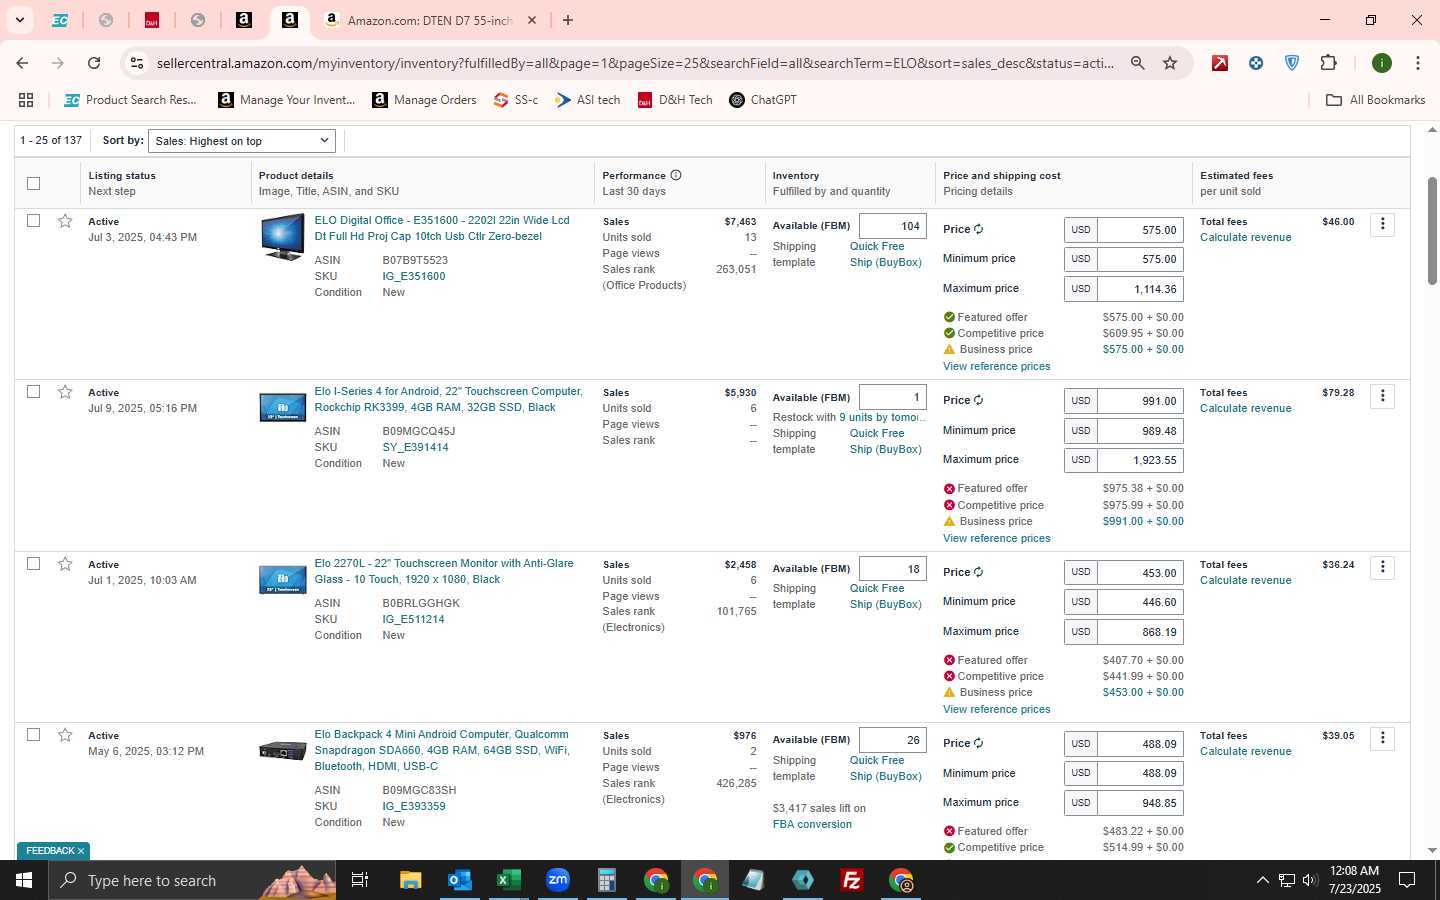Click the Adobe Acrobat extension icon
The width and height of the screenshot is (1440, 900).
click(x=1220, y=63)
